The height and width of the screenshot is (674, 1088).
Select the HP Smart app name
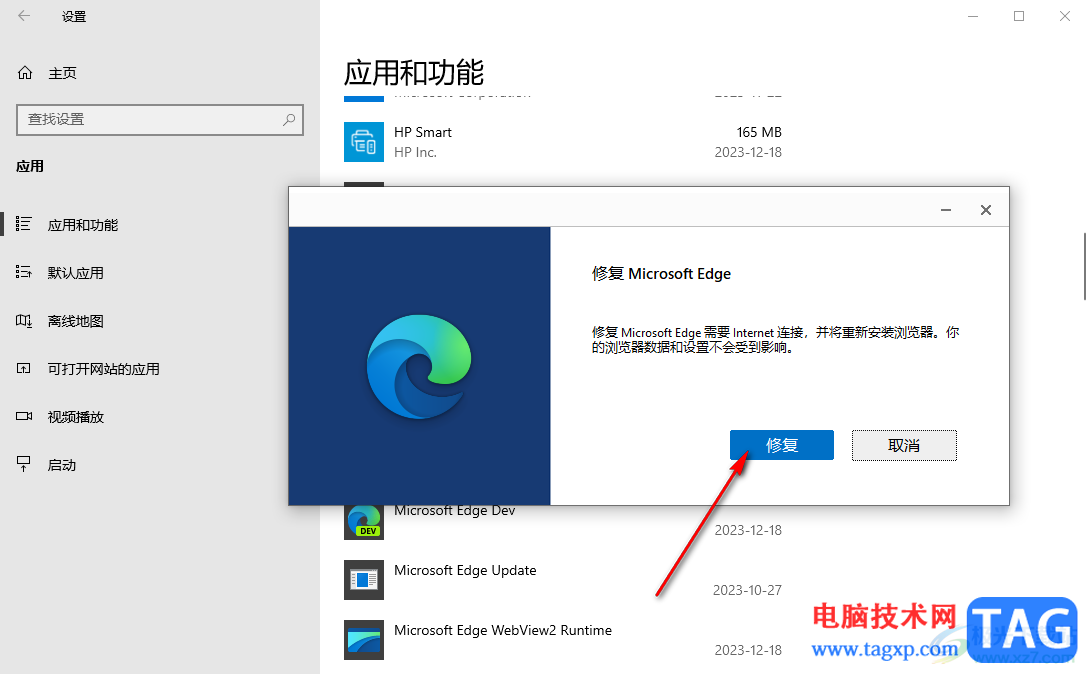423,132
